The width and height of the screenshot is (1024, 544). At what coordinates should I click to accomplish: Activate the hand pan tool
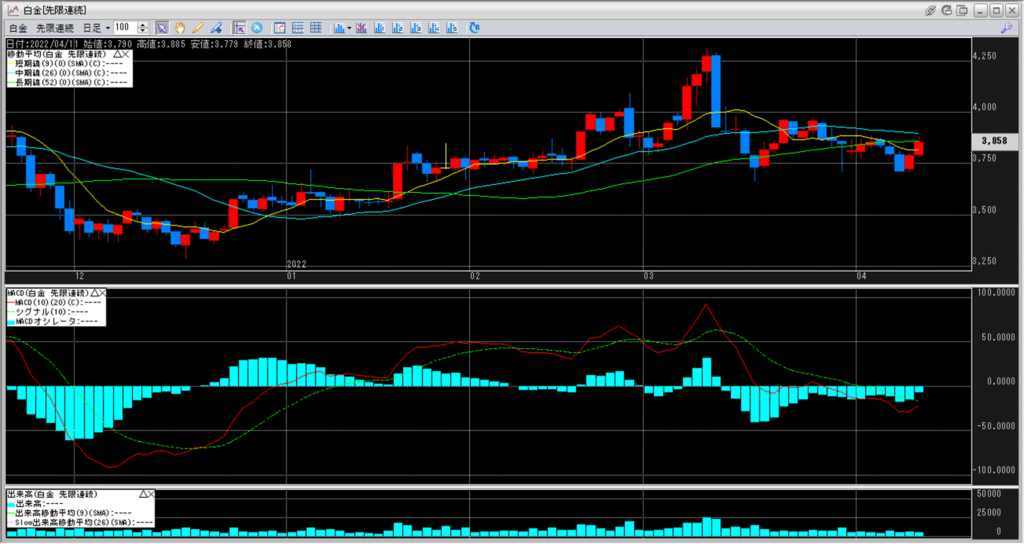coord(179,27)
